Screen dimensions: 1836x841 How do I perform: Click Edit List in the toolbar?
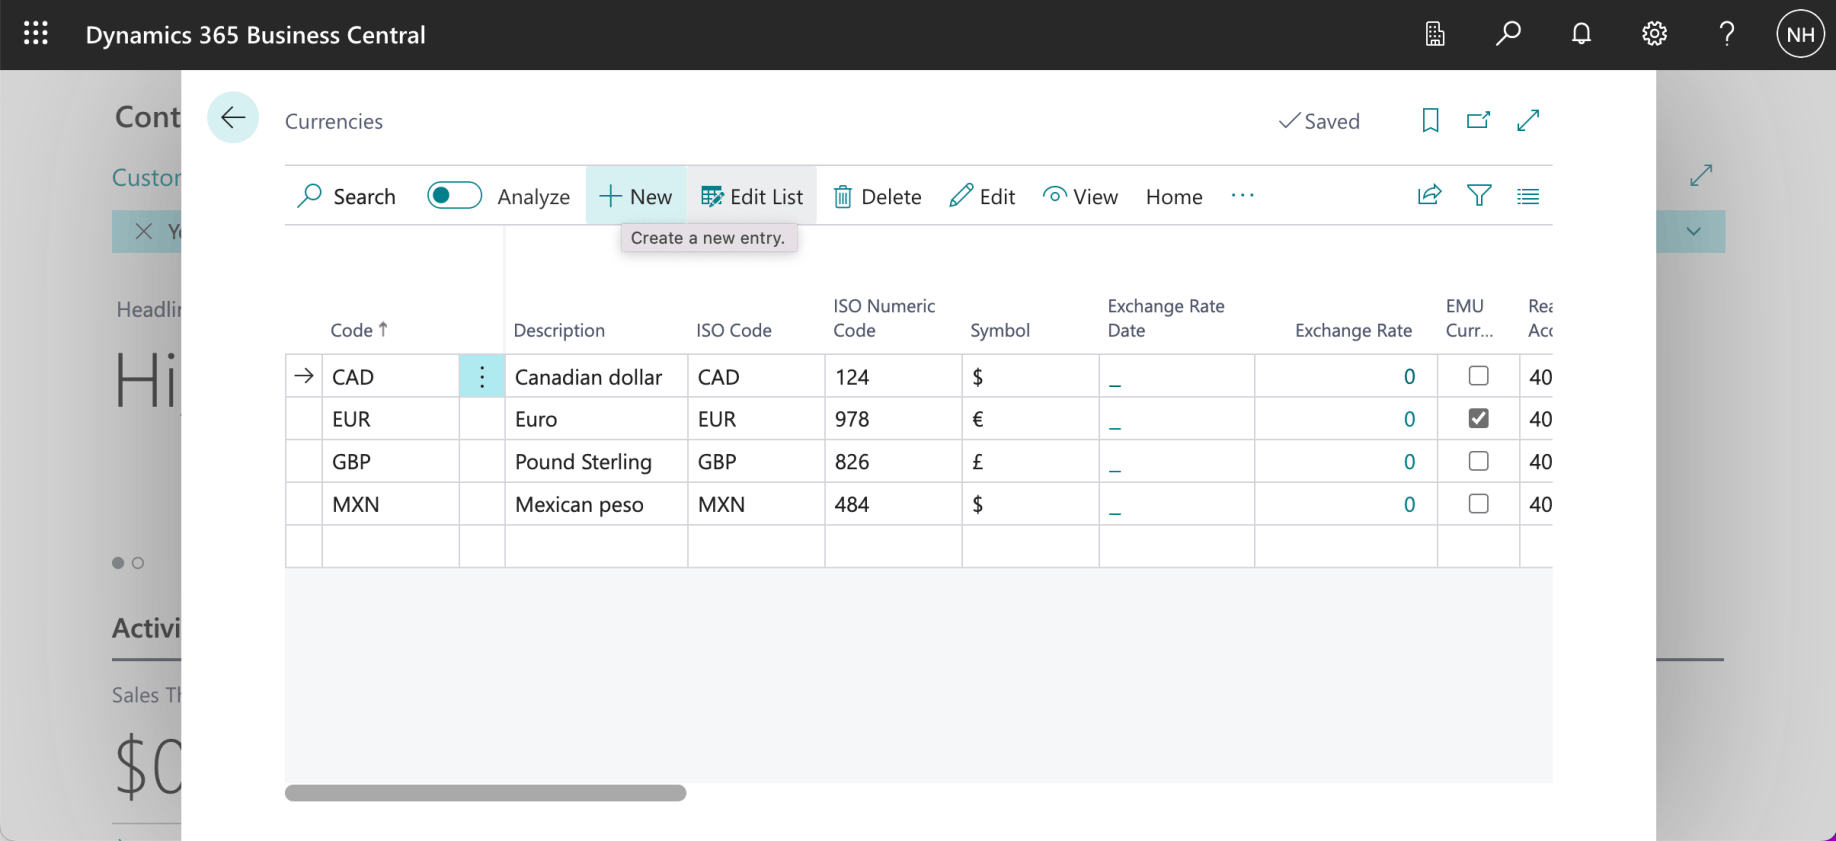click(x=752, y=197)
